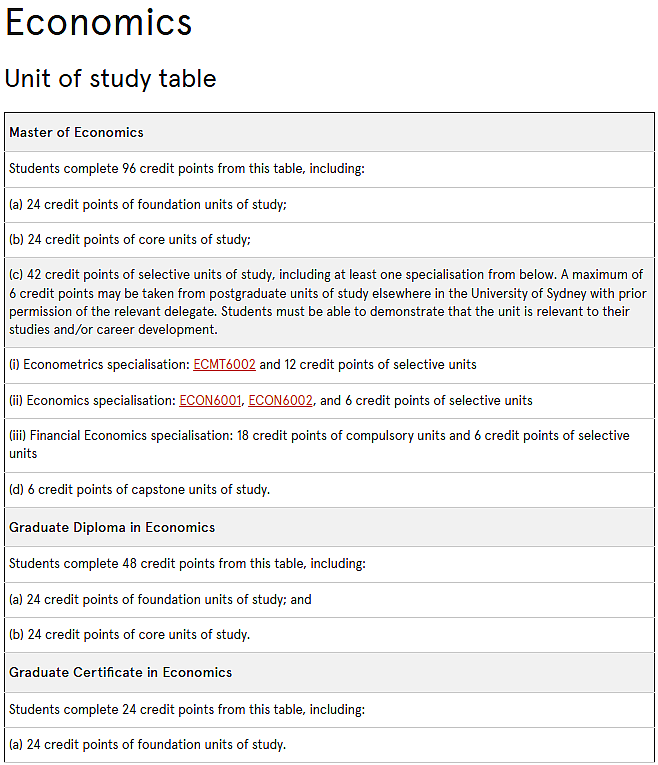Click the Economics page heading
The height and width of the screenshot is (765, 658).
(x=99, y=23)
